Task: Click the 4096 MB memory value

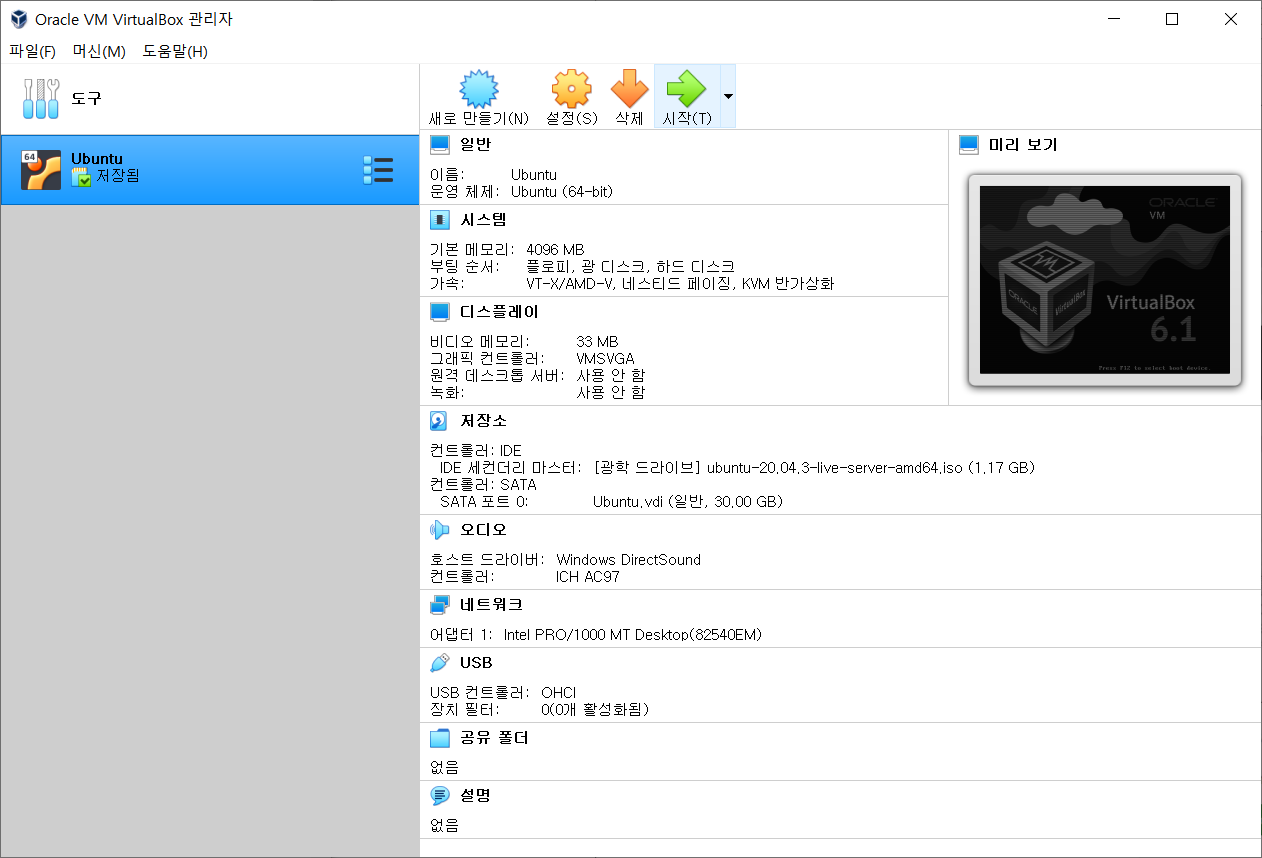Action: (x=555, y=249)
